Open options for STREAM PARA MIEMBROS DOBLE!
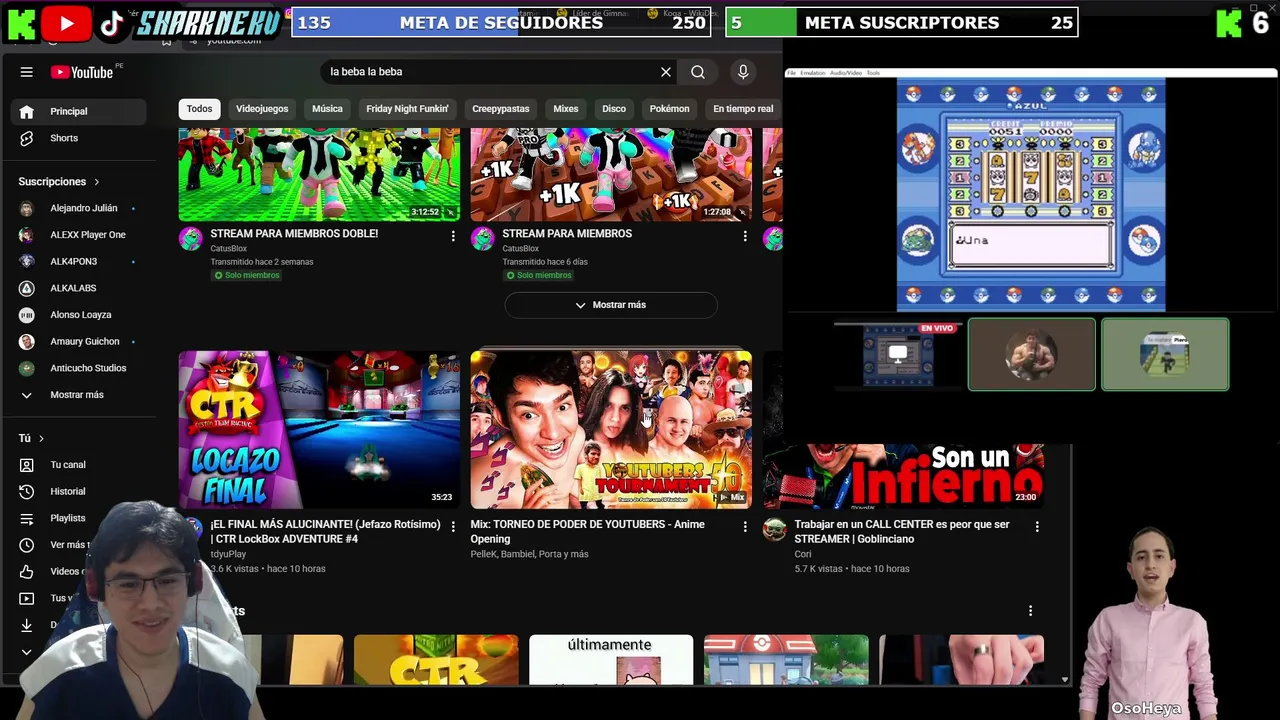This screenshot has width=1280, height=720. tap(453, 236)
